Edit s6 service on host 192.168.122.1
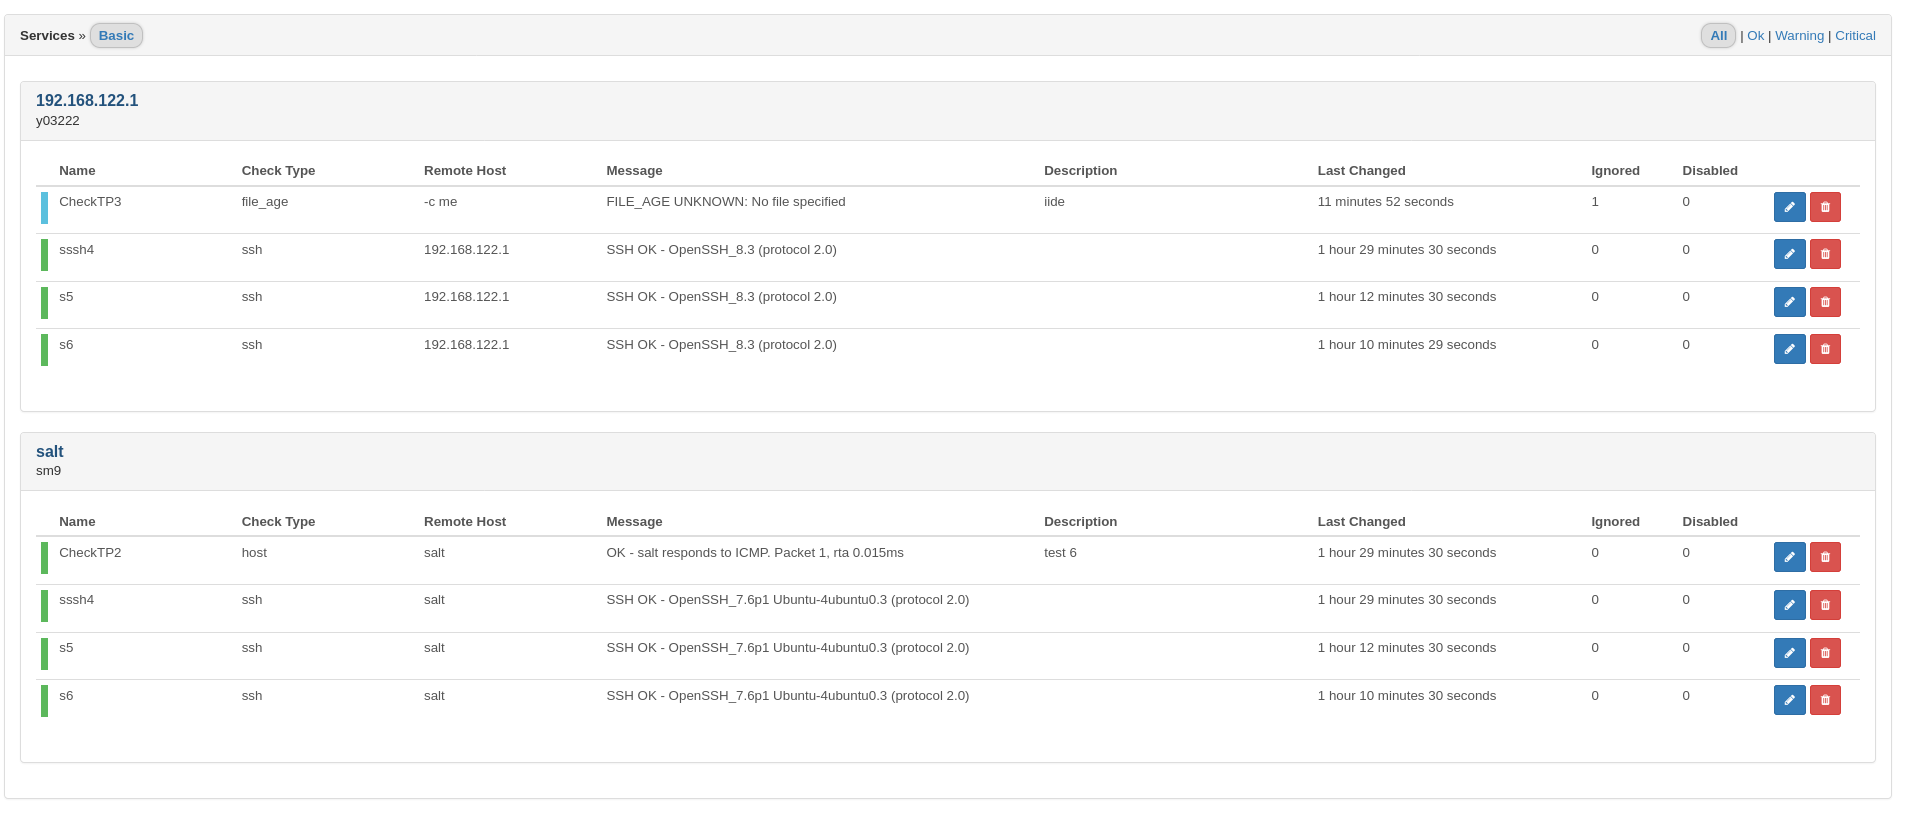Image resolution: width=1907 pixels, height=815 pixels. click(x=1789, y=349)
